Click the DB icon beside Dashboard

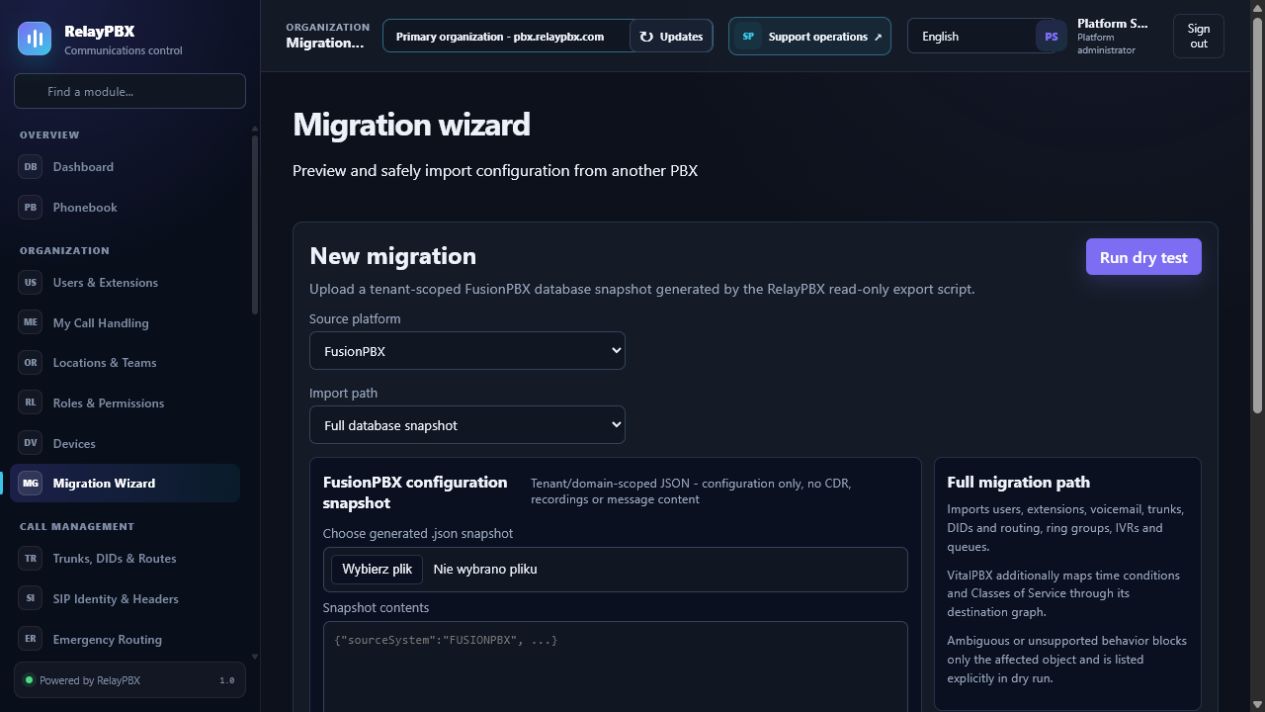(30, 167)
